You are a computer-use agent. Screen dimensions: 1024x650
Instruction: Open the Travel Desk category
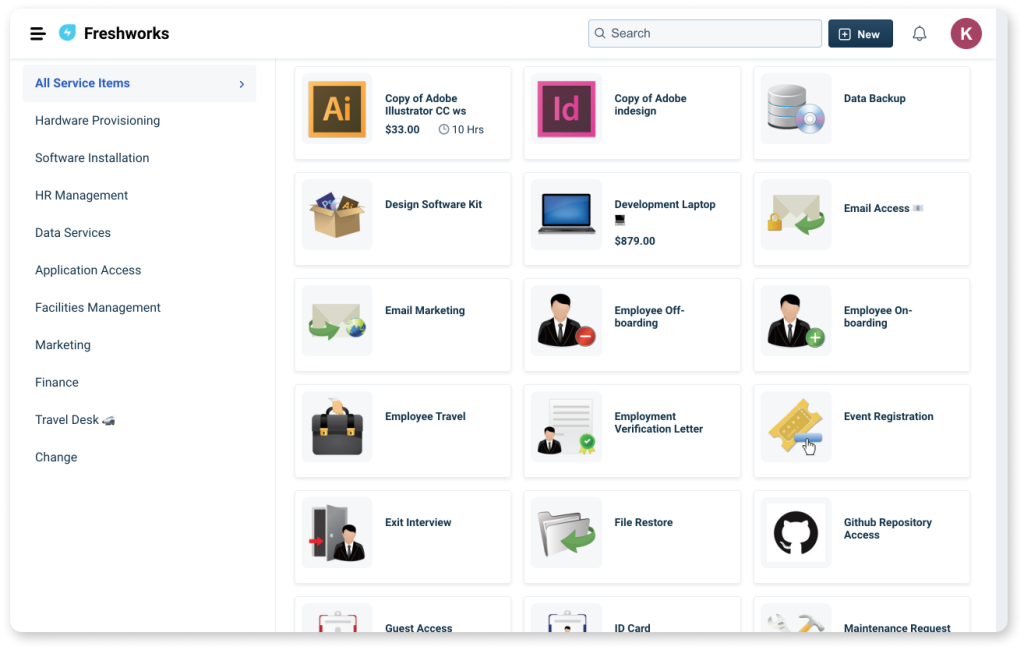click(x=74, y=419)
